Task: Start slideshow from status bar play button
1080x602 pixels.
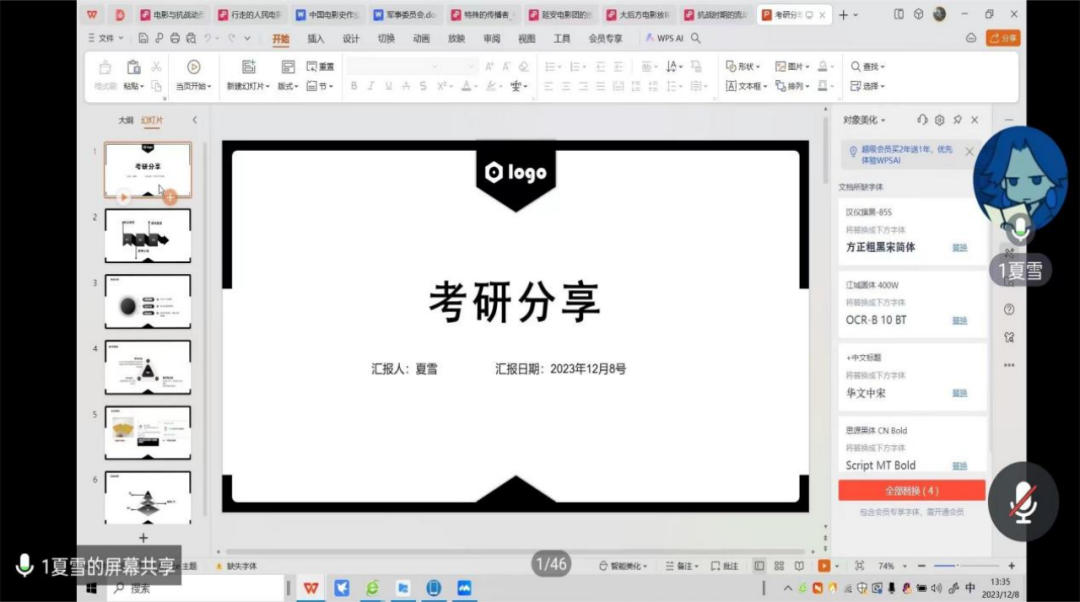Action: click(x=824, y=566)
